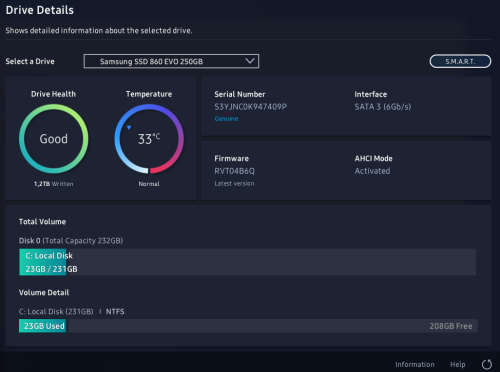Click the Serial Number label
The image size is (500, 372).
240,94
